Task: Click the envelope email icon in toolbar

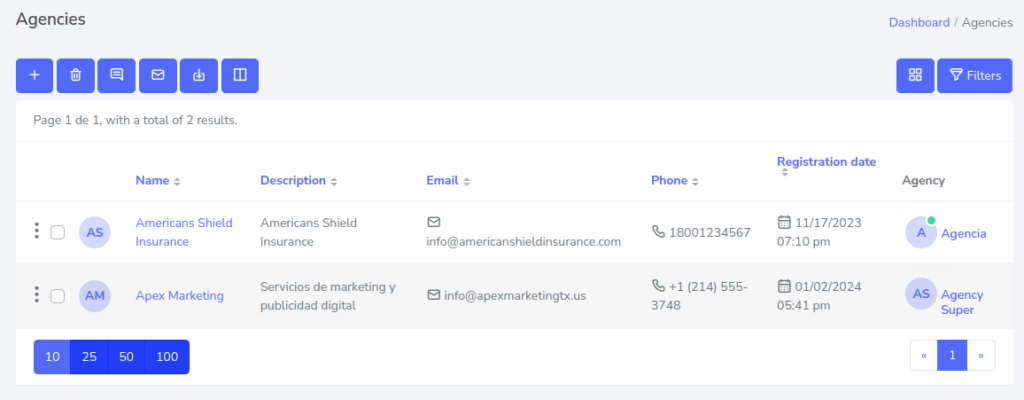Action: (x=158, y=75)
